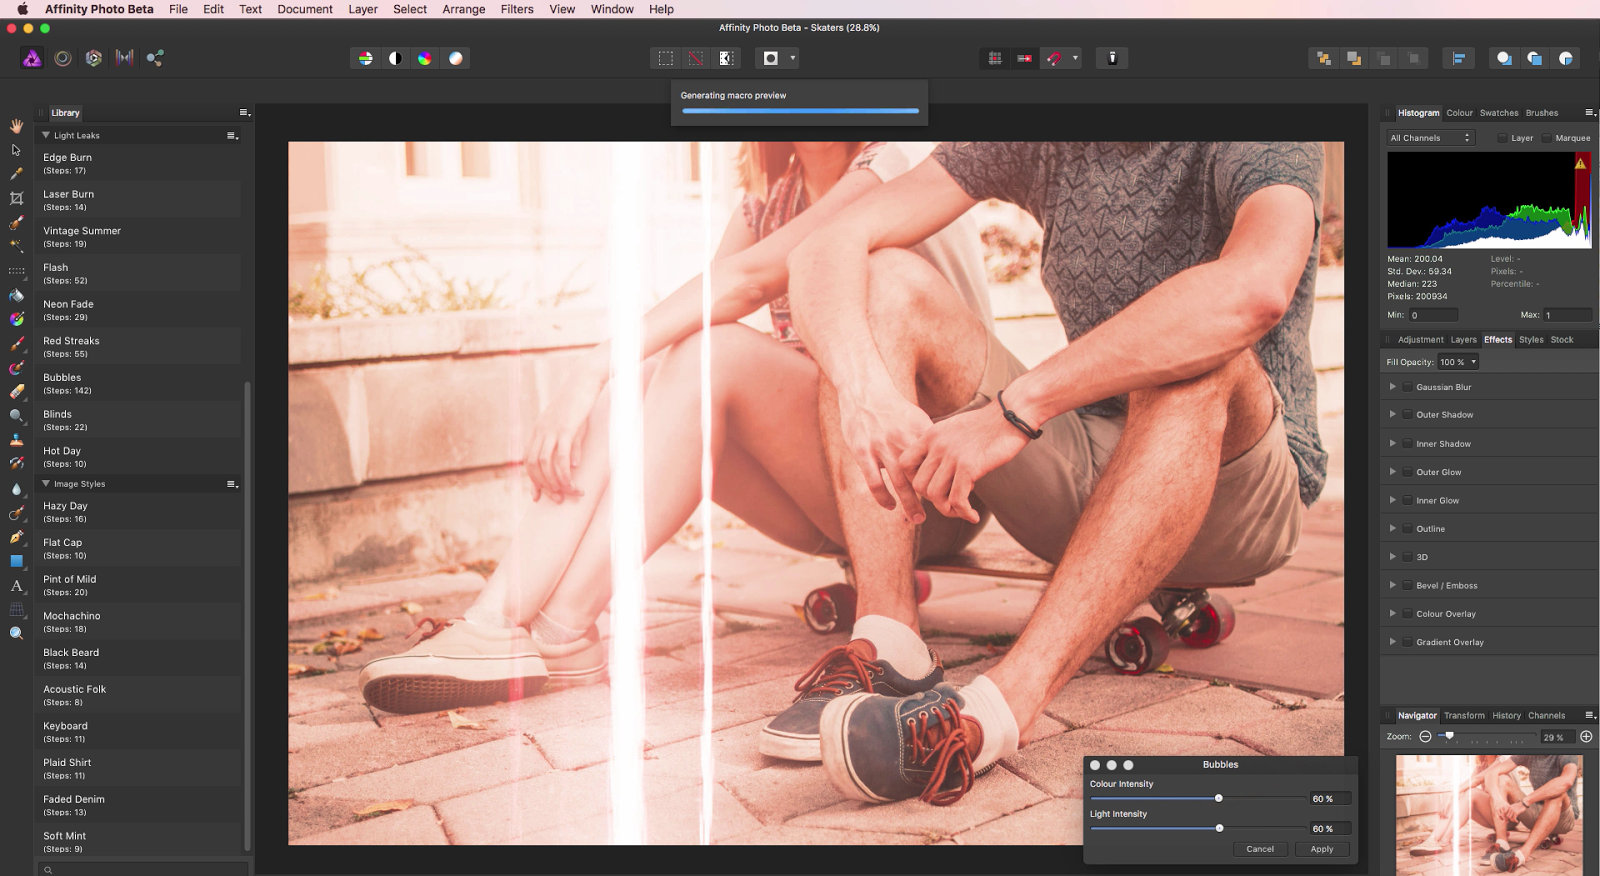Select the Rectangle shape tool

pos(16,561)
